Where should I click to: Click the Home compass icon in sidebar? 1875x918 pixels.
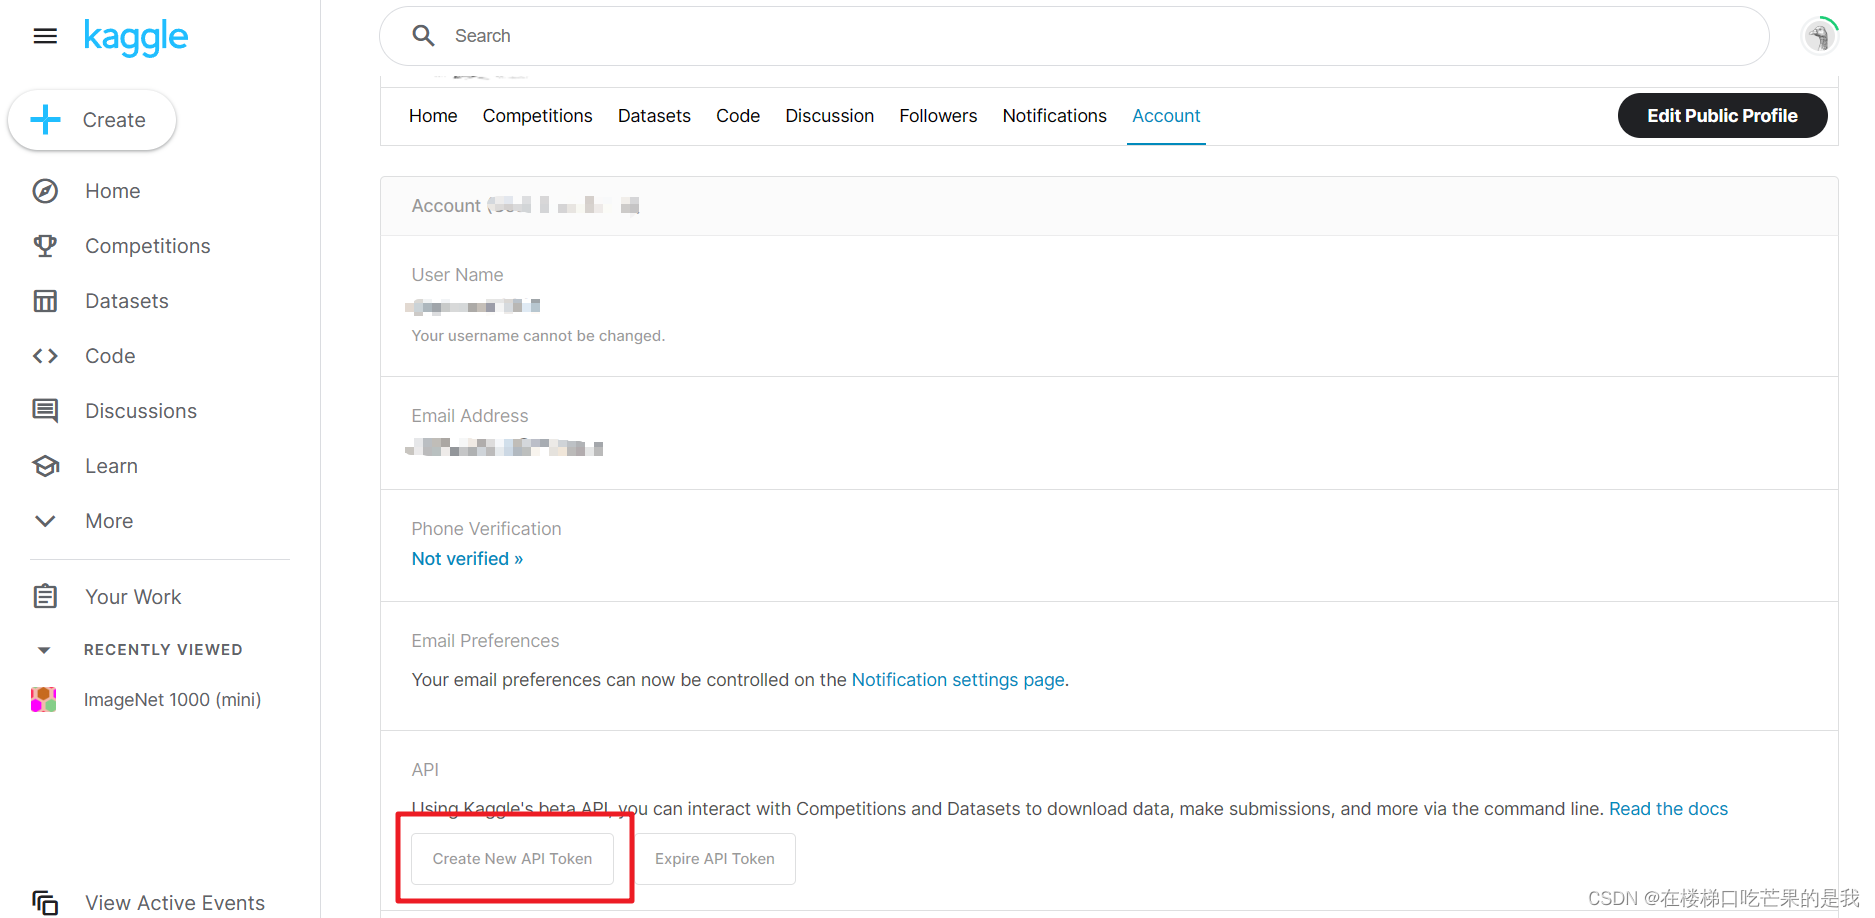pyautogui.click(x=45, y=191)
